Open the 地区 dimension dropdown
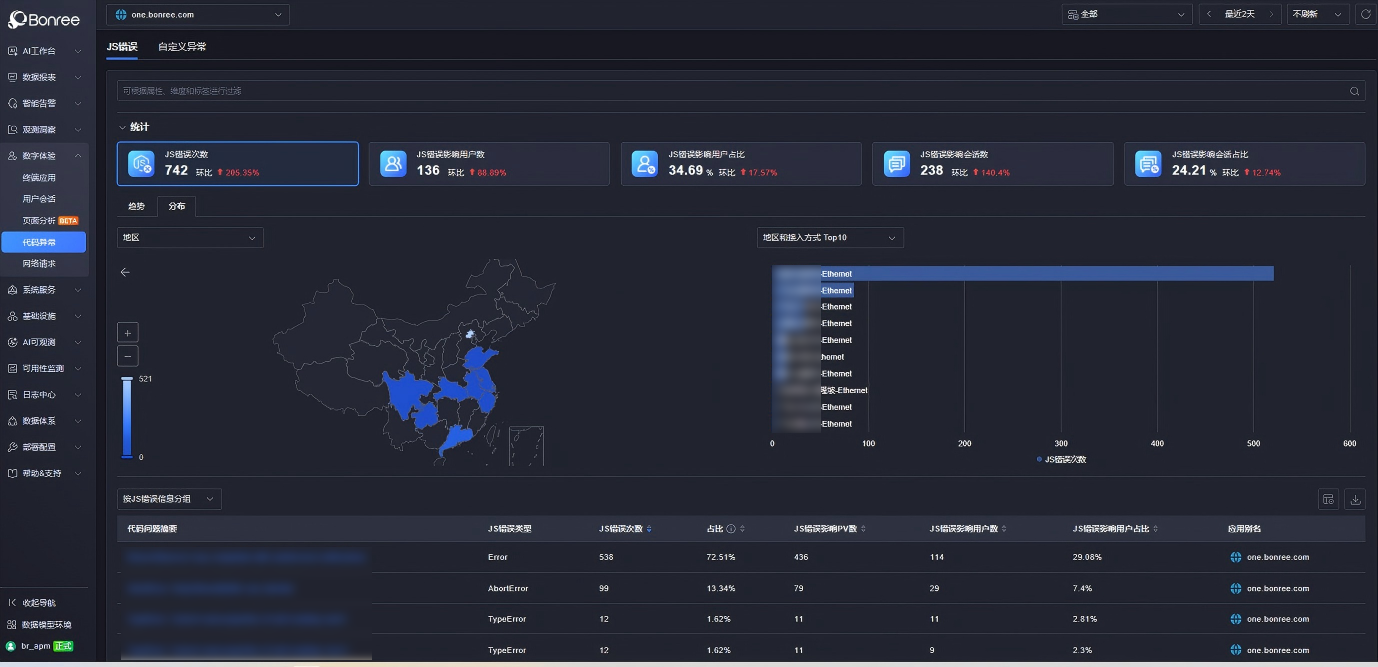The width and height of the screenshot is (1378, 667). pyautogui.click(x=190, y=237)
